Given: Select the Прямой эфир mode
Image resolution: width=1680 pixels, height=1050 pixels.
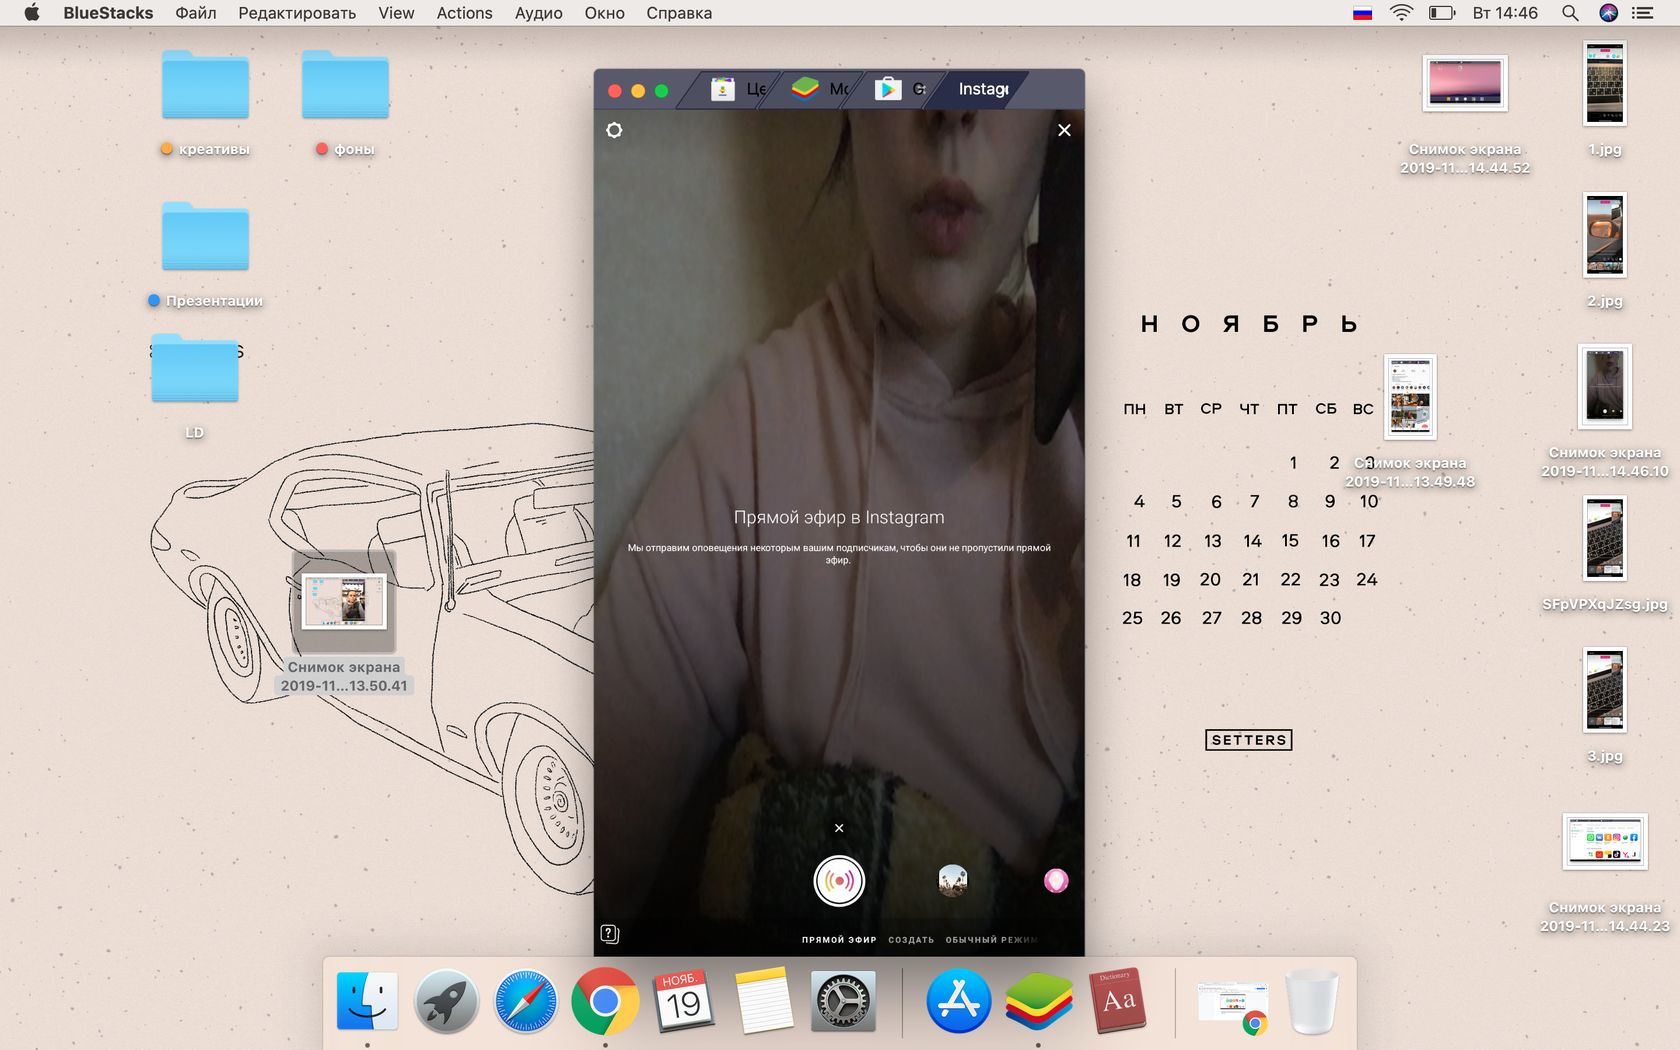Looking at the screenshot, I should (x=838, y=940).
